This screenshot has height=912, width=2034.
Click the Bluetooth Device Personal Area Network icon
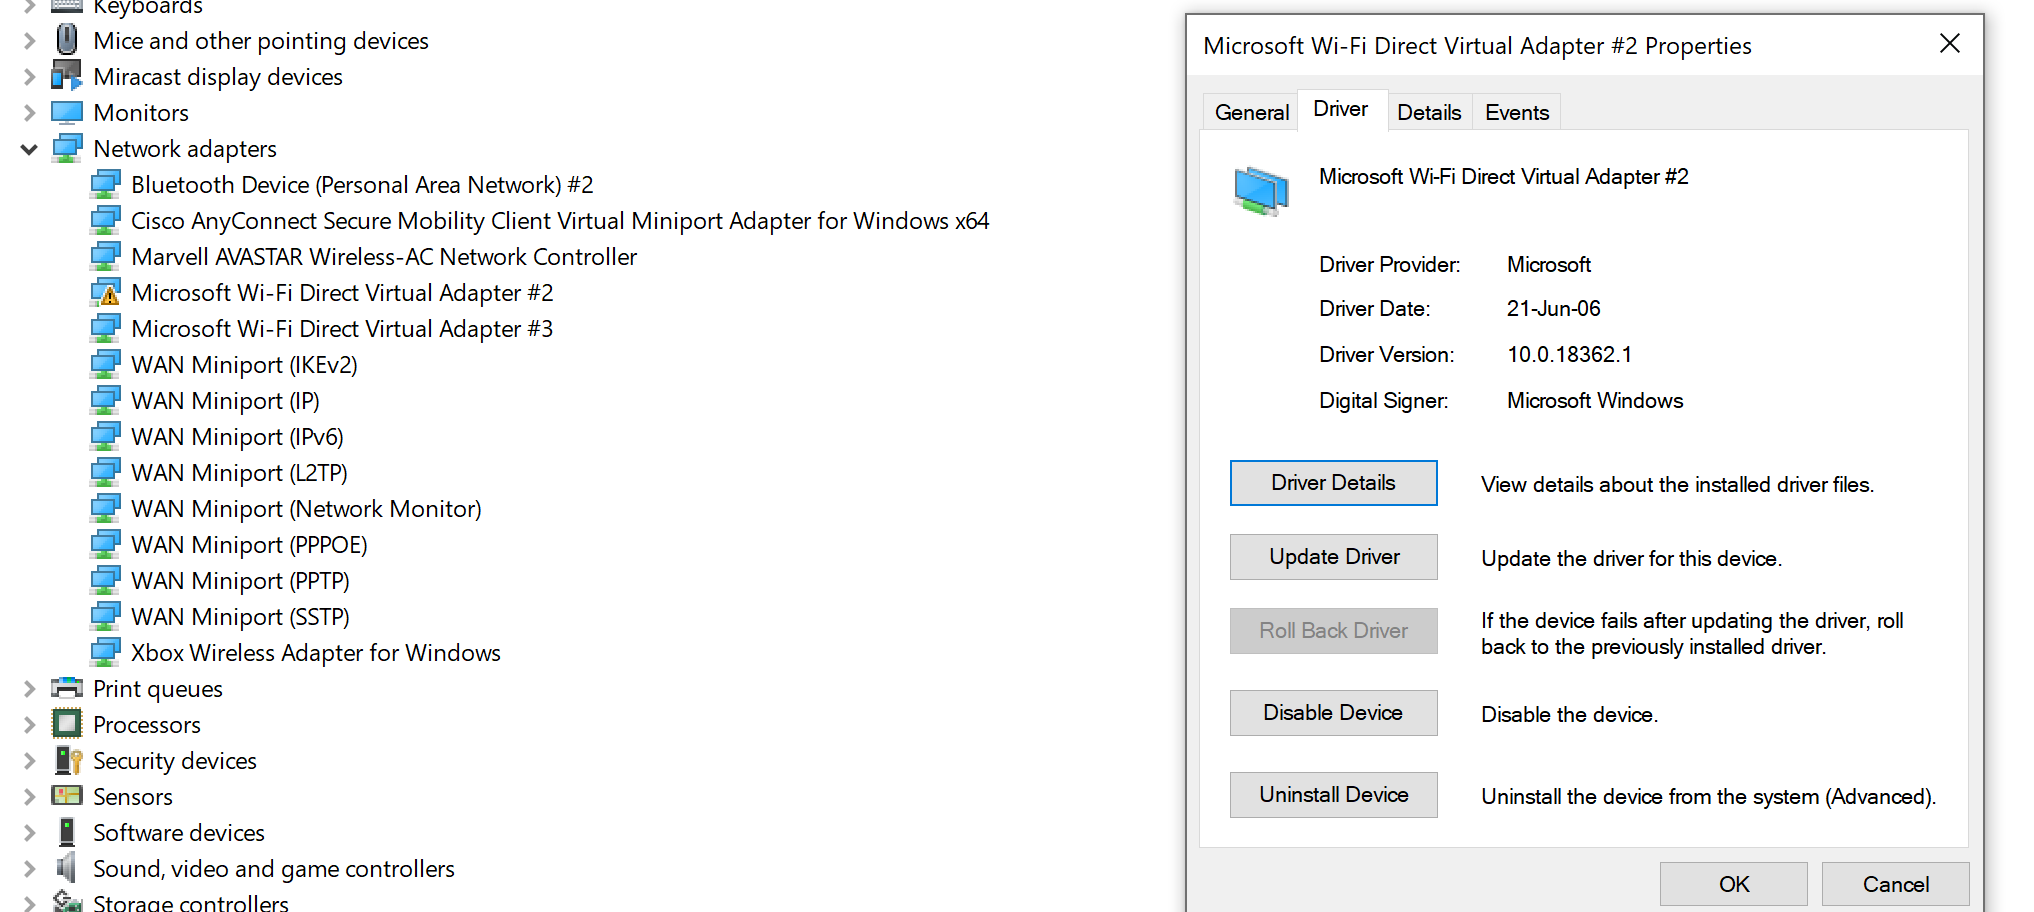point(105,184)
